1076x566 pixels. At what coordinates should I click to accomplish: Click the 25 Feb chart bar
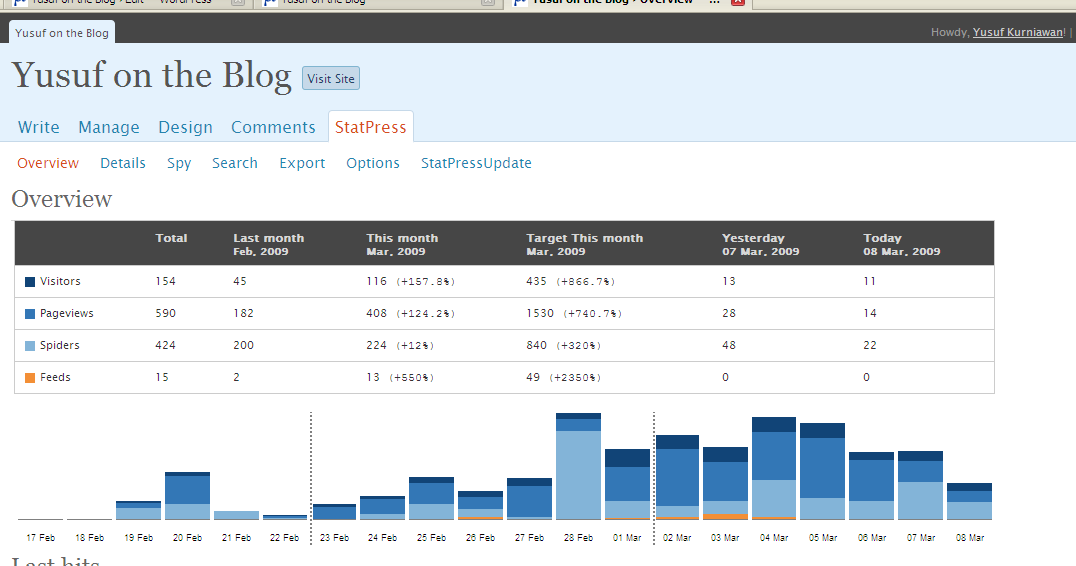coord(432,499)
